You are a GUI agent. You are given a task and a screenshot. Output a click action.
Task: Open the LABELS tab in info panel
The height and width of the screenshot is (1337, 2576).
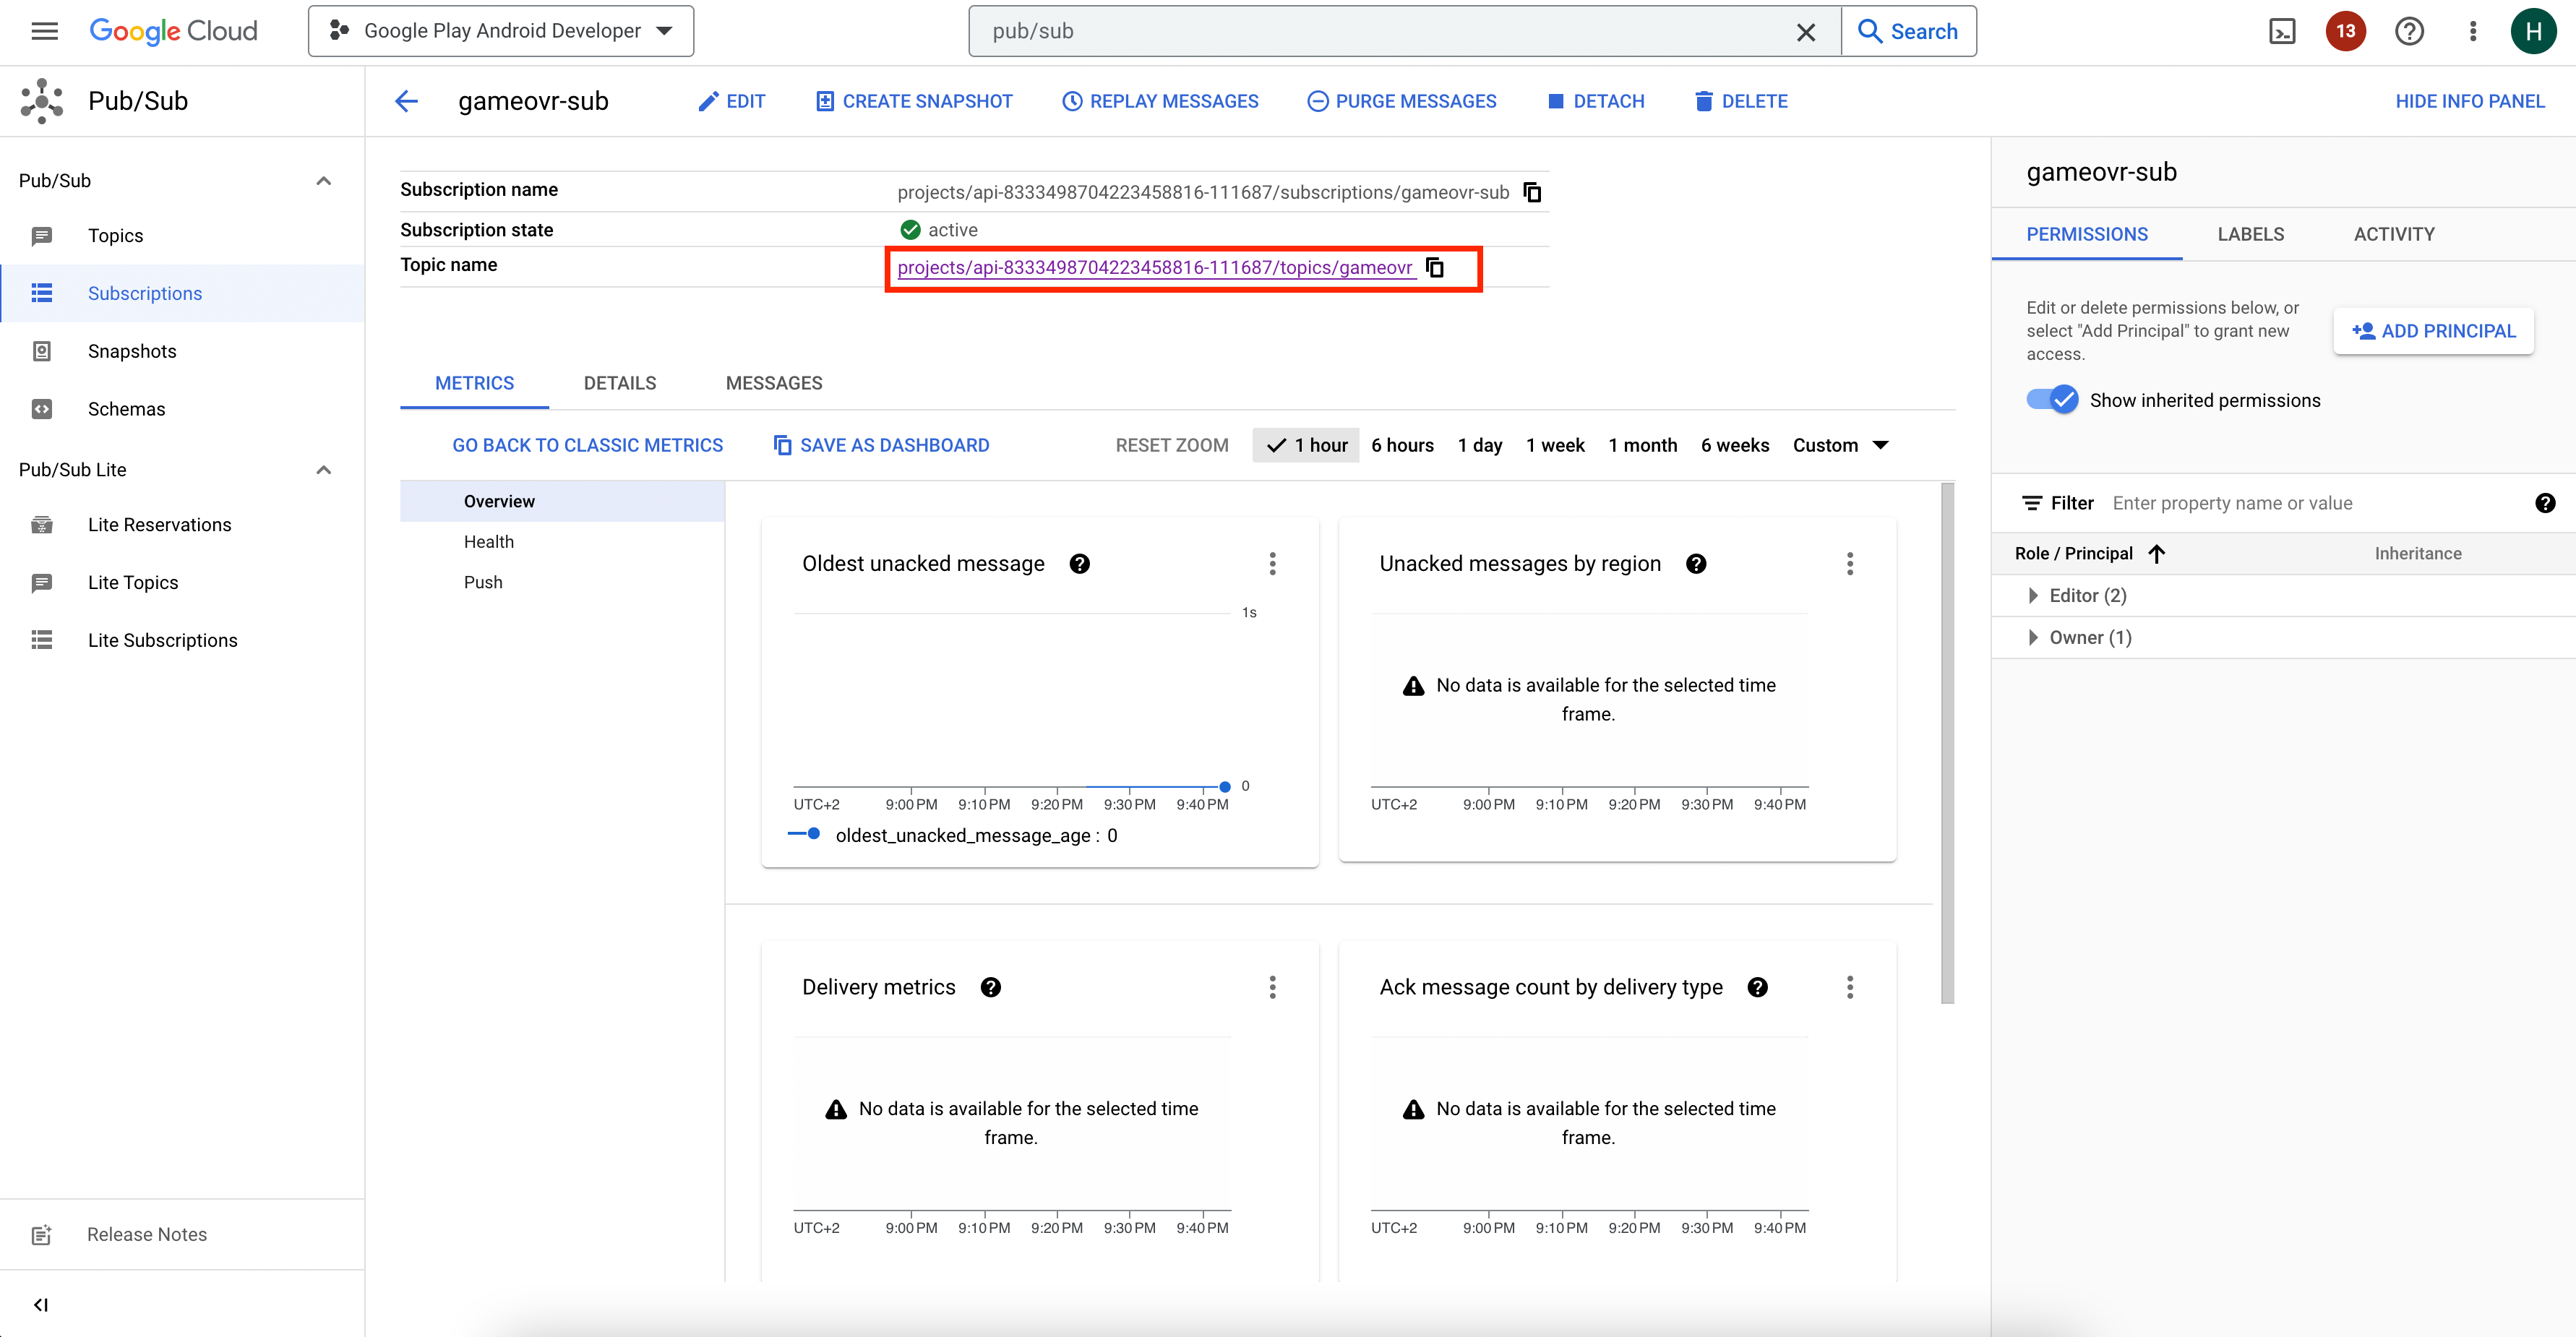click(x=2250, y=235)
